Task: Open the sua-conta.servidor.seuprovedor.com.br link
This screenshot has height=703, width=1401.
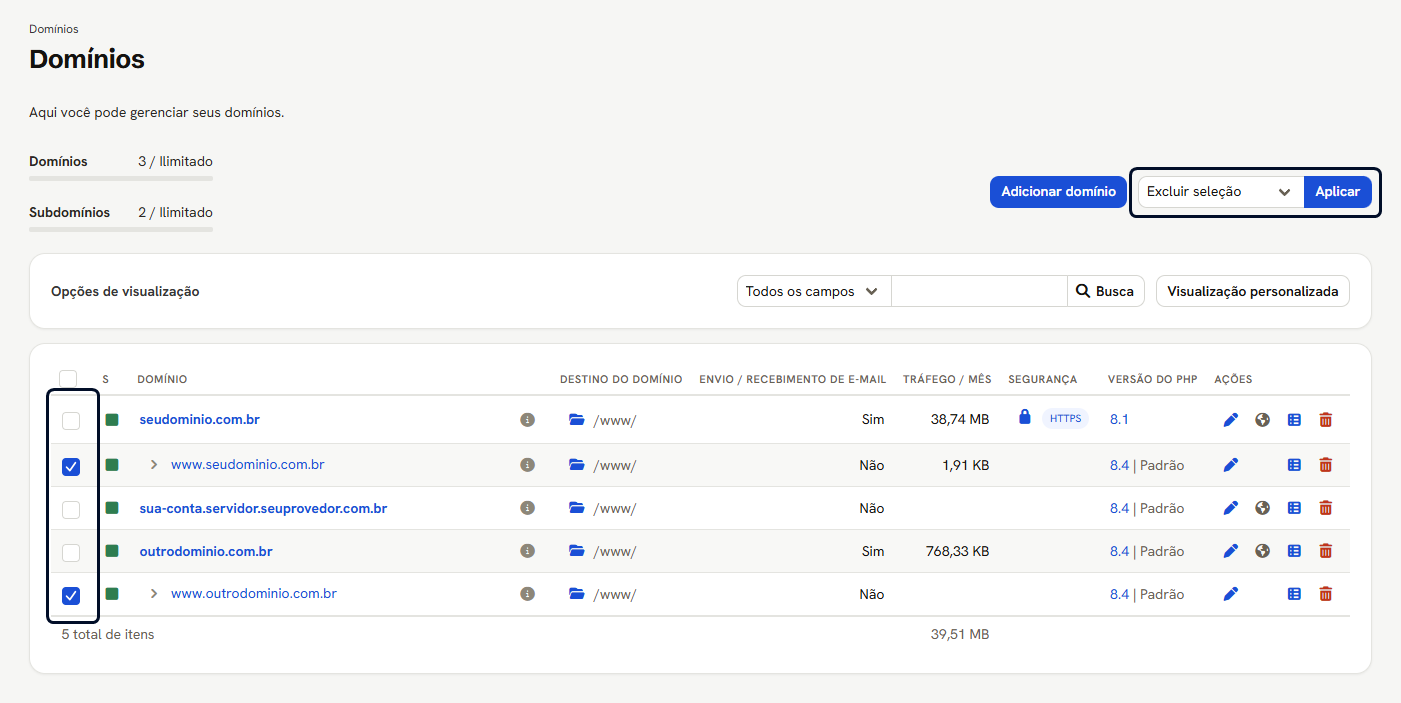Action: [x=263, y=508]
